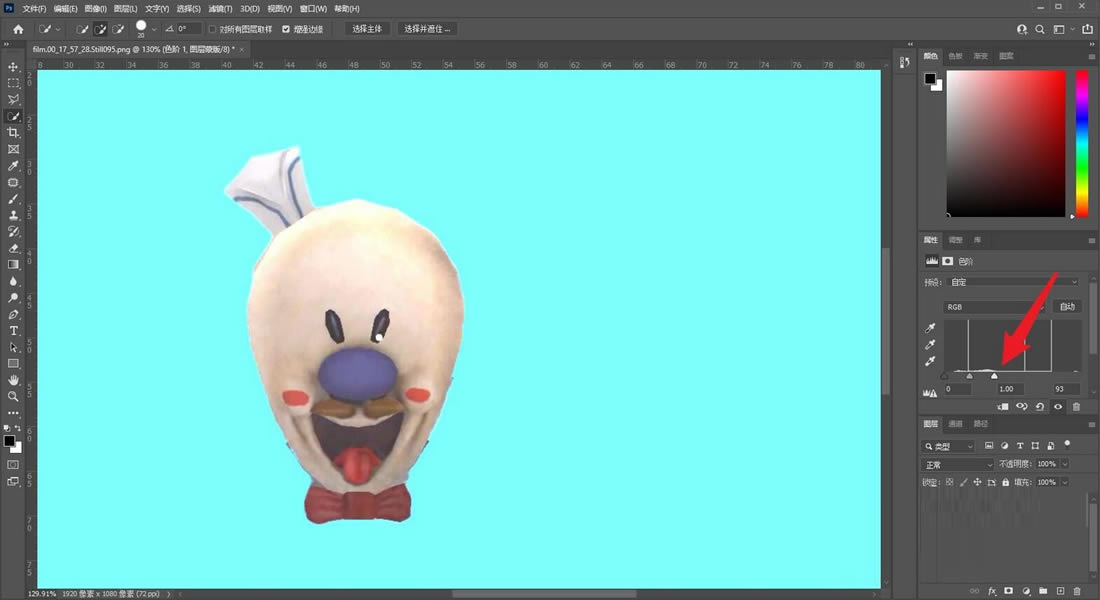The height and width of the screenshot is (600, 1100).
Task: Open the 滤镜(T) menu
Action: (220, 9)
